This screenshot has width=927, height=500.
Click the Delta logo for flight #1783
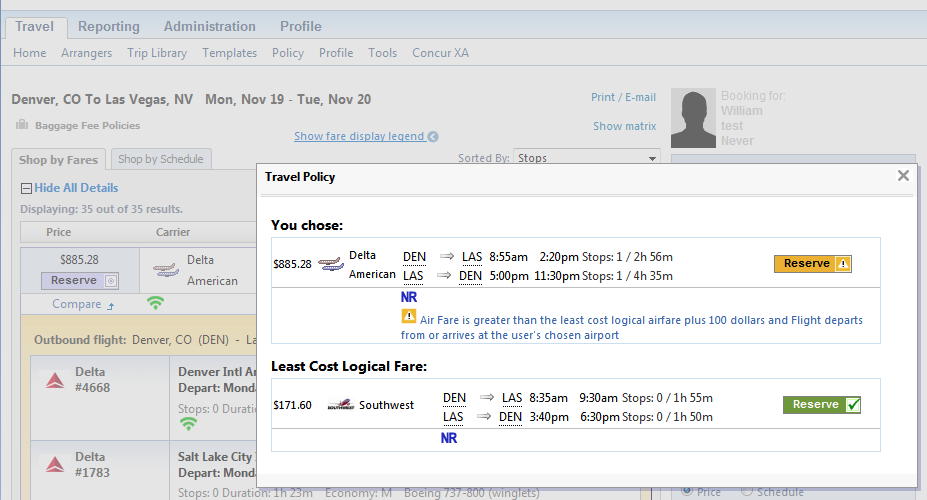pyautogui.click(x=55, y=465)
